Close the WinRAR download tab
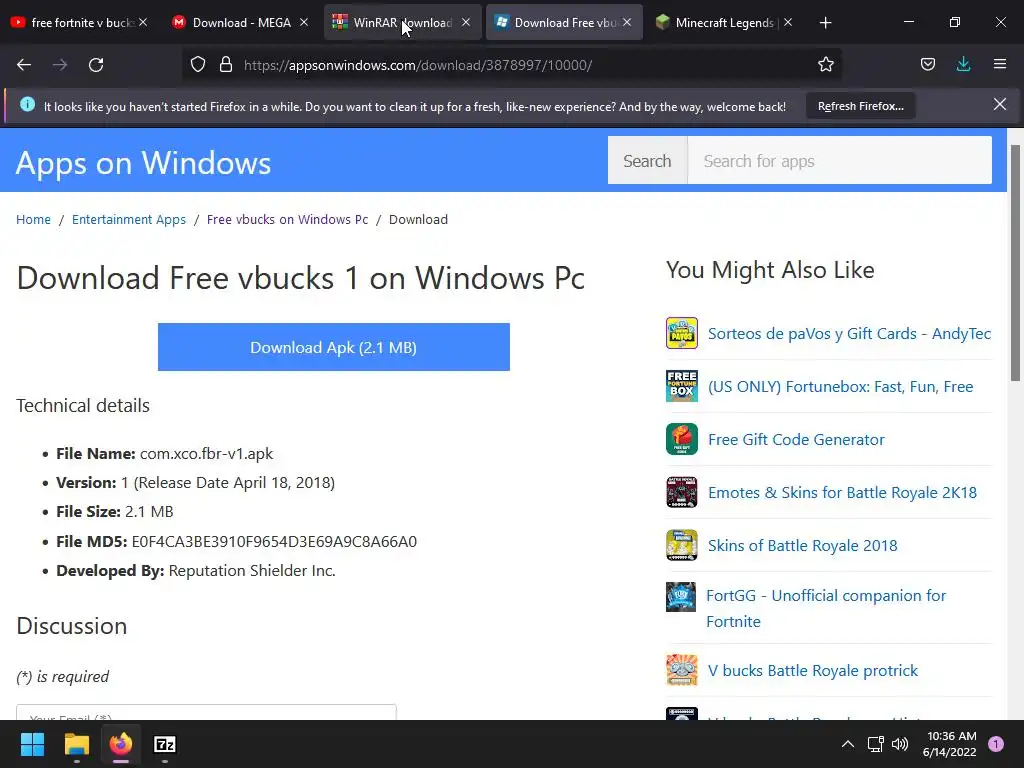This screenshot has width=1024, height=768. coord(466,22)
